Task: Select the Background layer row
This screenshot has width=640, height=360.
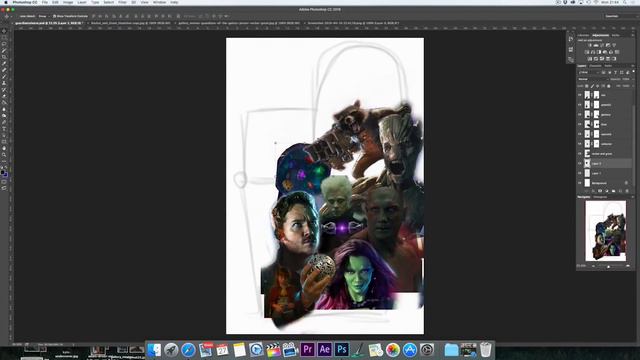Action: click(604, 183)
